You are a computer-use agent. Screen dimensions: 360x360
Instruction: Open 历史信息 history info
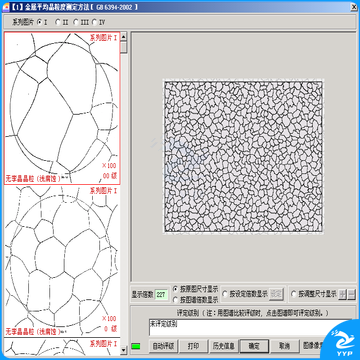223,346
